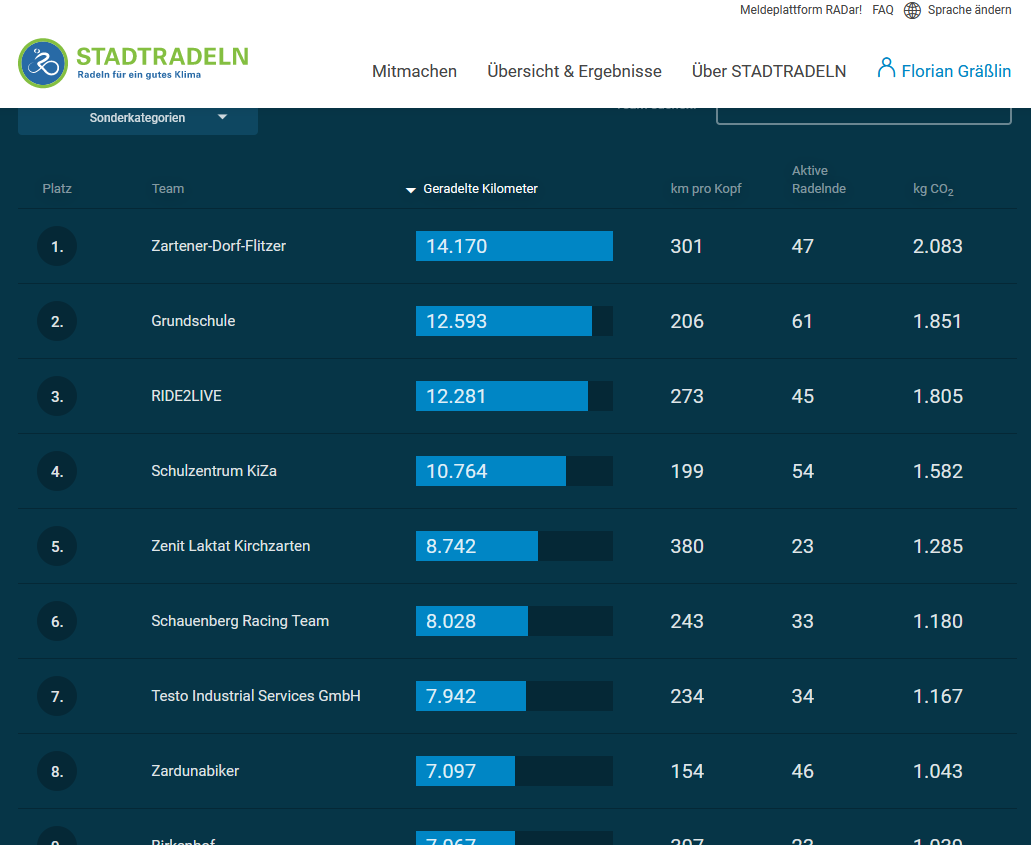Click the rank 2. badge
The width and height of the screenshot is (1031, 845).
pos(57,322)
